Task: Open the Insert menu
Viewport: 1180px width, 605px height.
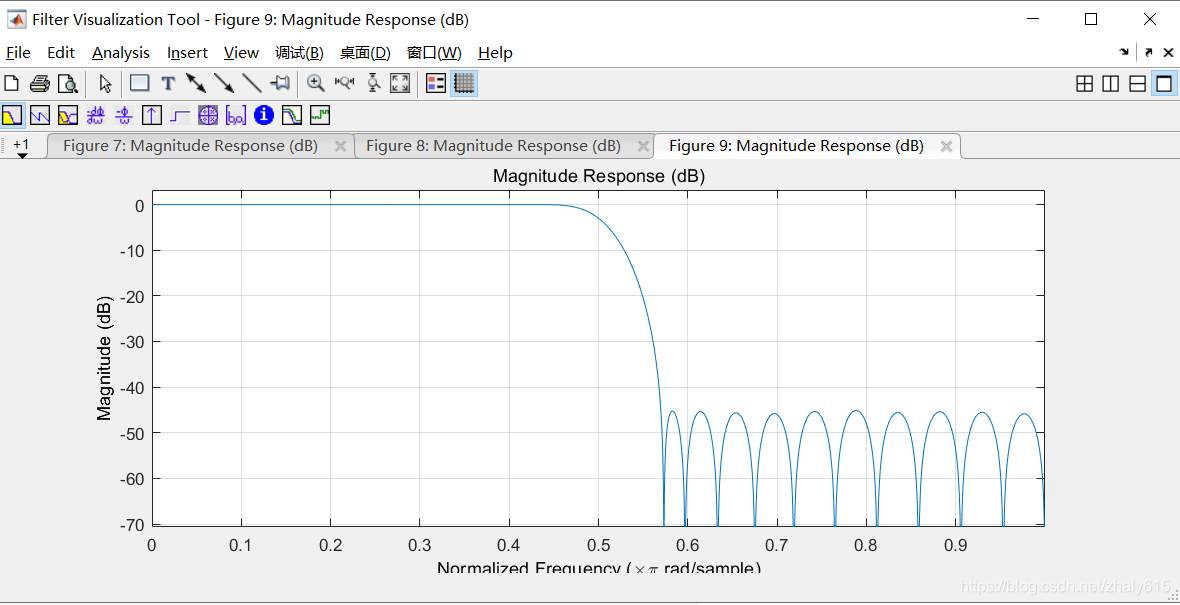Action: 187,53
